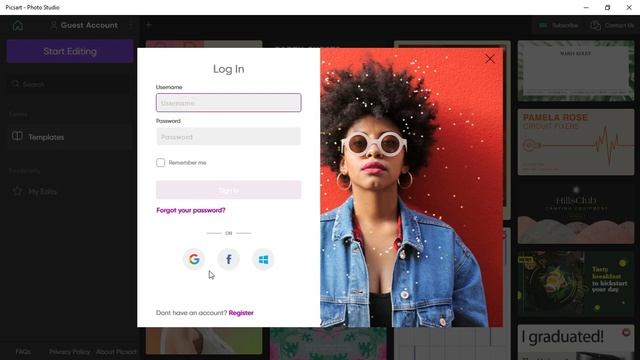The height and width of the screenshot is (360, 640).
Task: Close the Log In dialog
Action: pyautogui.click(x=490, y=59)
